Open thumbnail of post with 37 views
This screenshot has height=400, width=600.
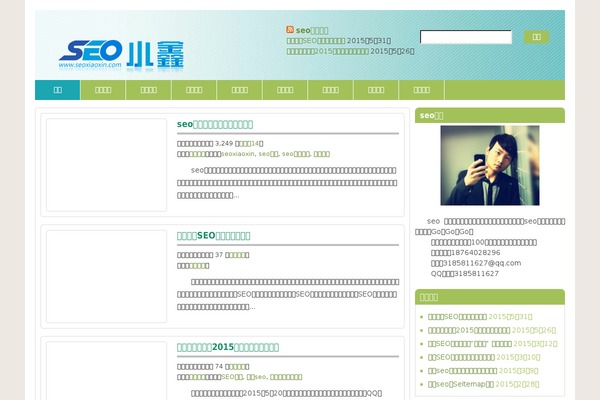(106, 276)
